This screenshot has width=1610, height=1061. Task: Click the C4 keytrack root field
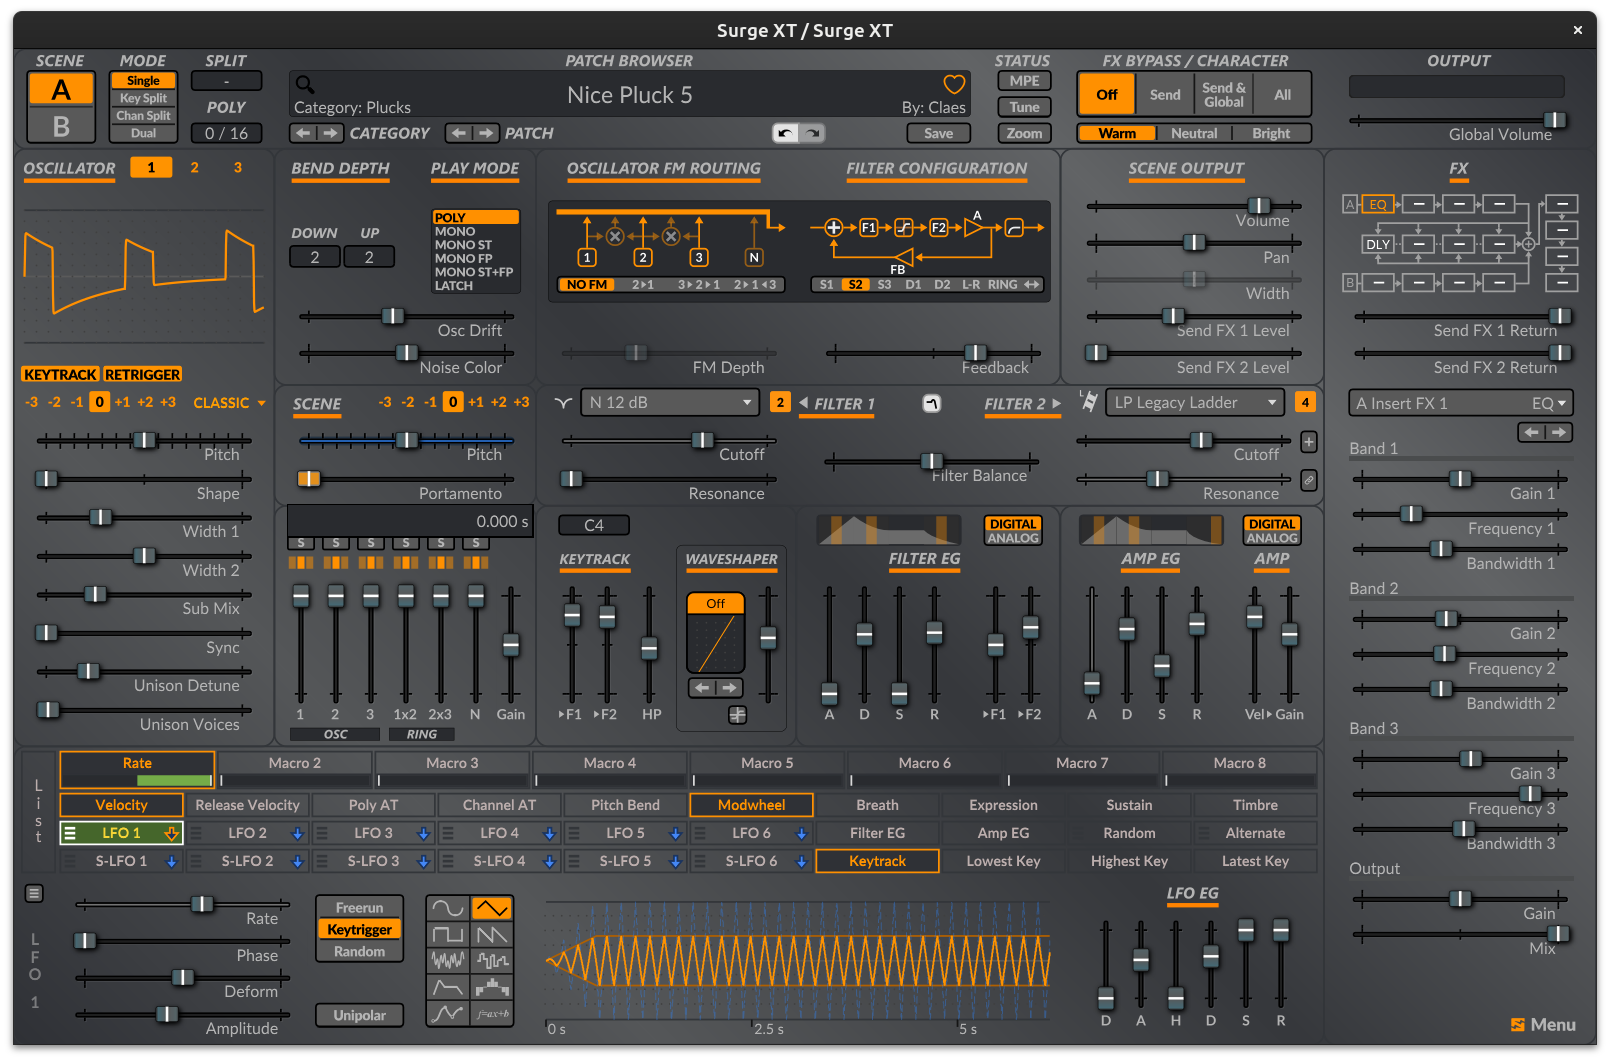tap(594, 525)
